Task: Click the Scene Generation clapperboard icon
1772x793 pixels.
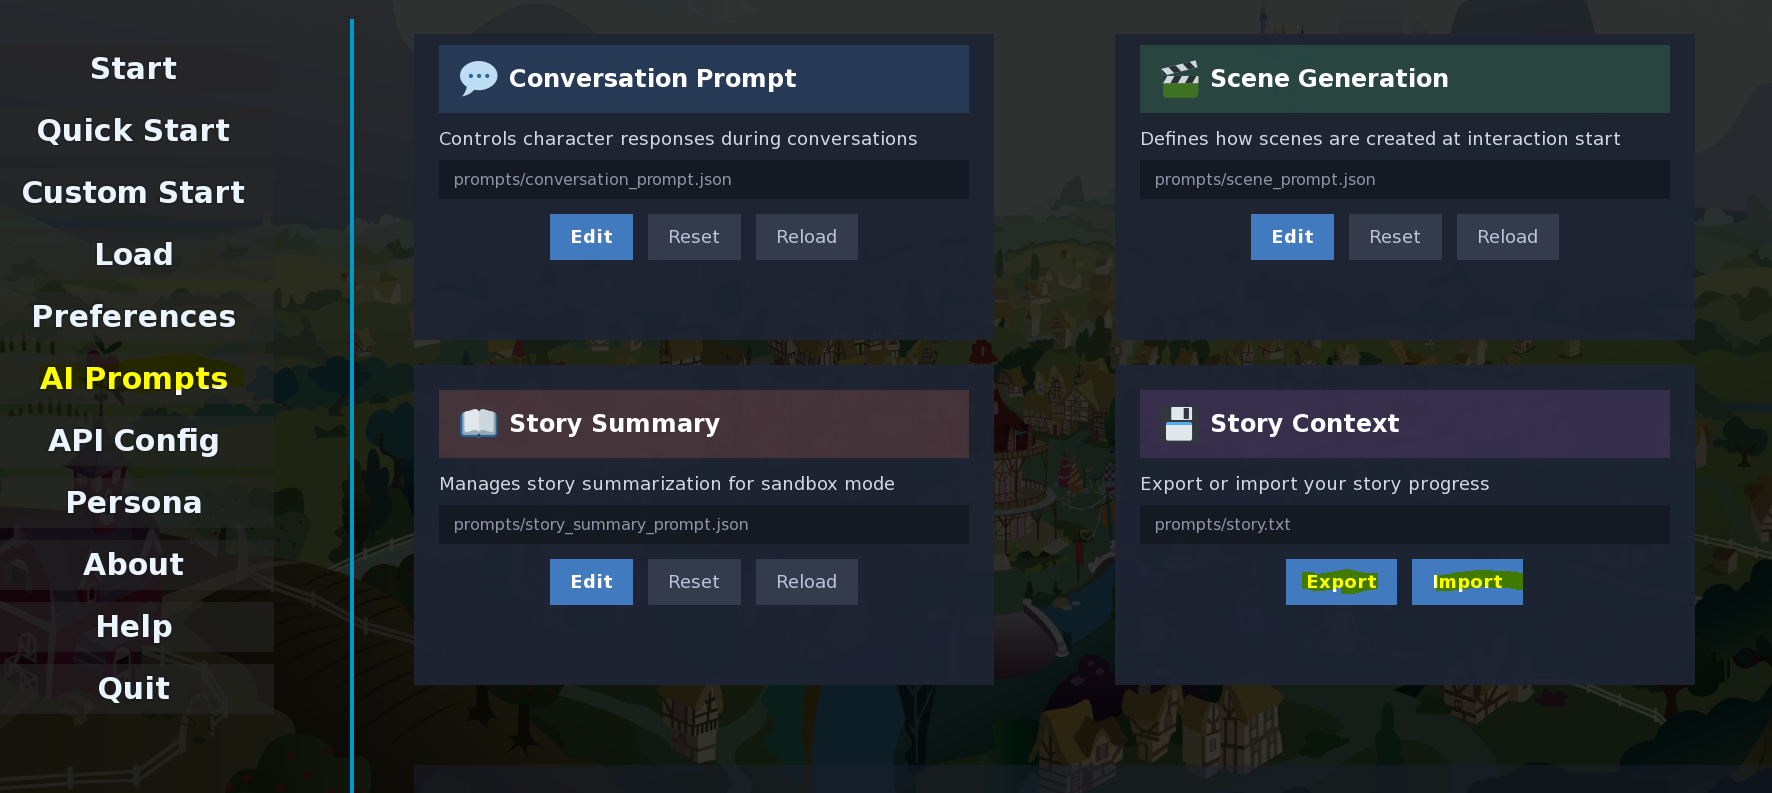Action: 1180,78
